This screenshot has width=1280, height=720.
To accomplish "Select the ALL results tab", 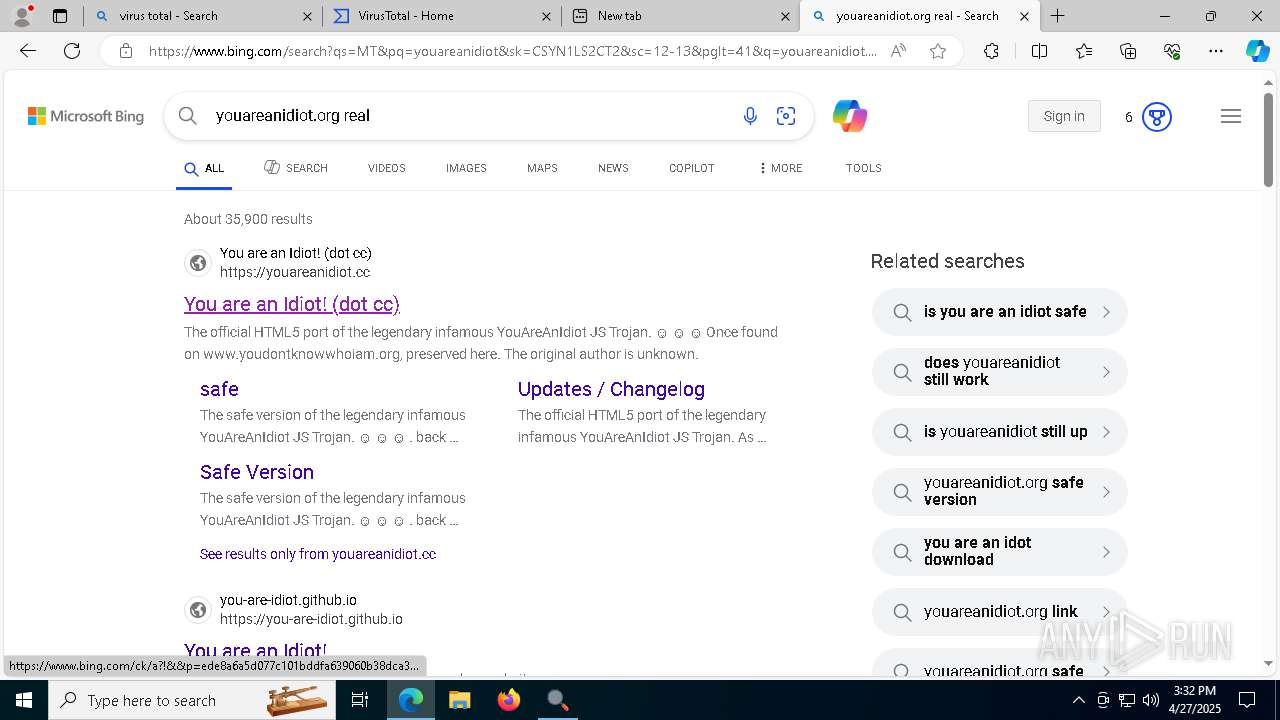I will (x=204, y=168).
